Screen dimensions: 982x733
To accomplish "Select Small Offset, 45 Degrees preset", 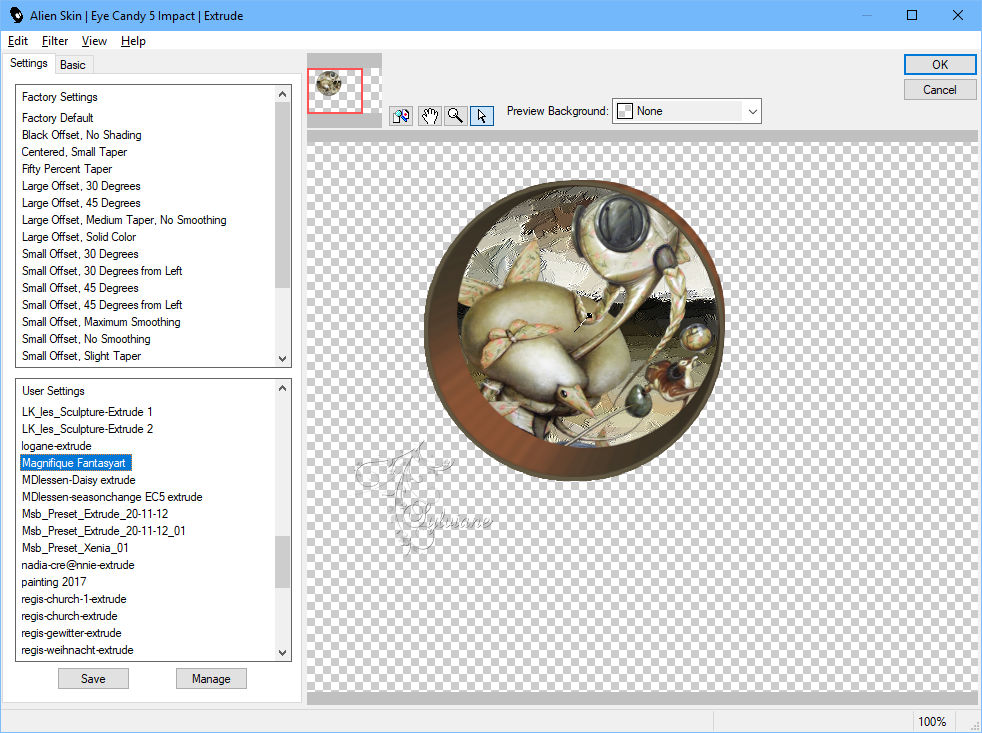I will [80, 288].
